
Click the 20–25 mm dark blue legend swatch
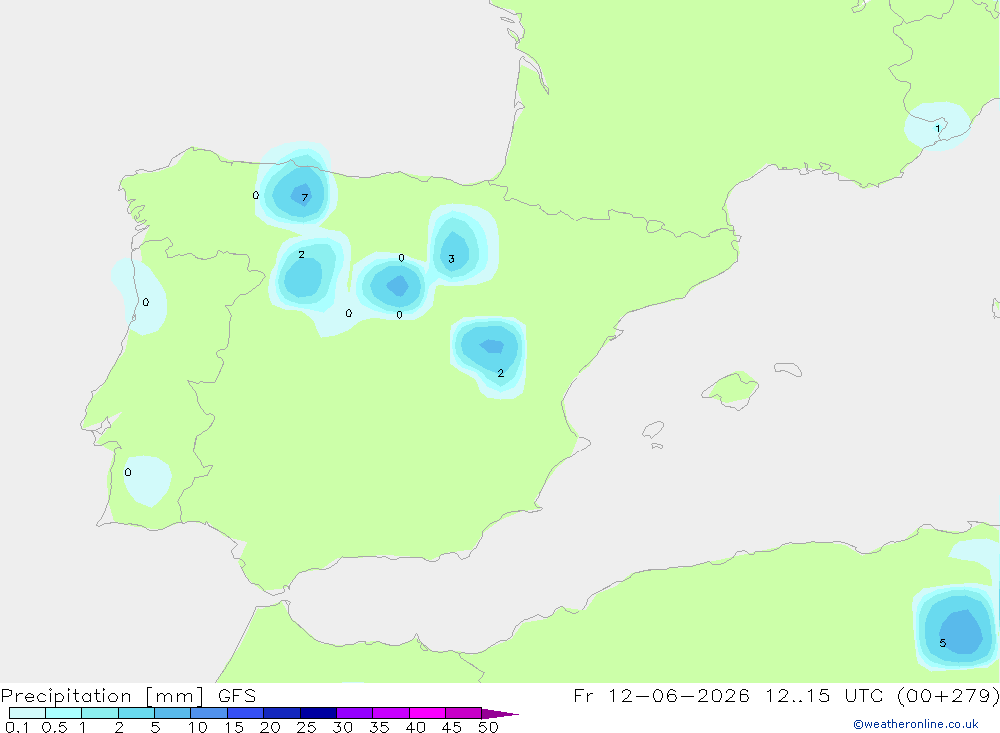pos(281,713)
